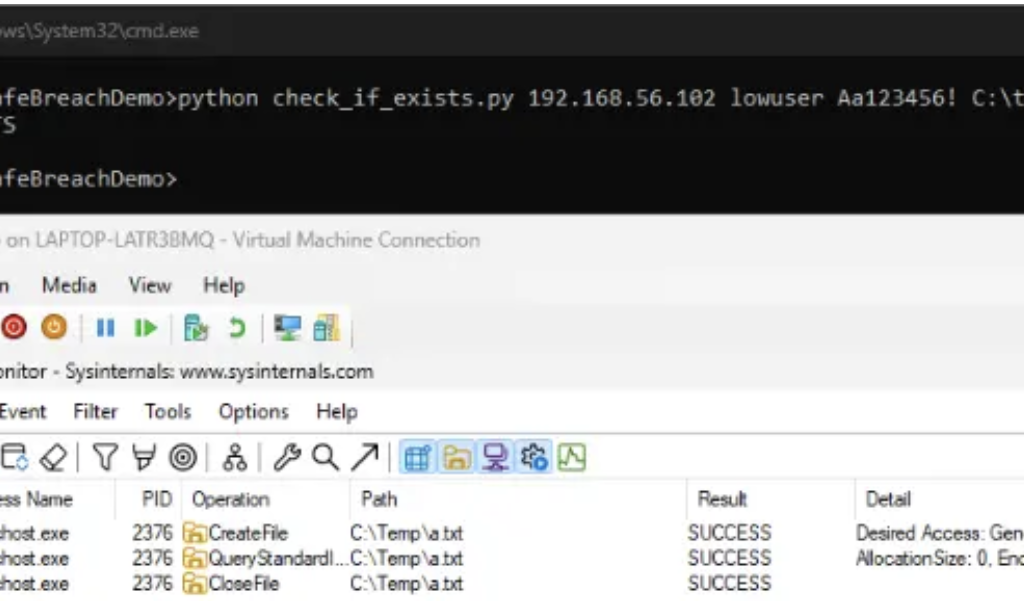Open the Tools menu in Process Monitor

167,411
